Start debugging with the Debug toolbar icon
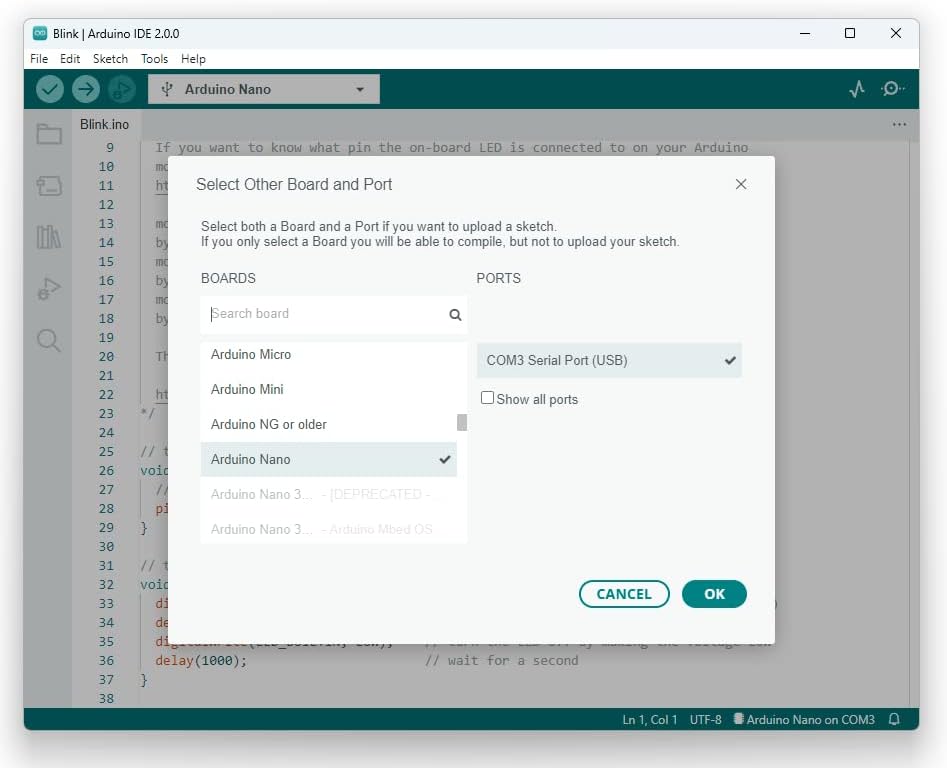The height and width of the screenshot is (768, 947). [x=122, y=89]
